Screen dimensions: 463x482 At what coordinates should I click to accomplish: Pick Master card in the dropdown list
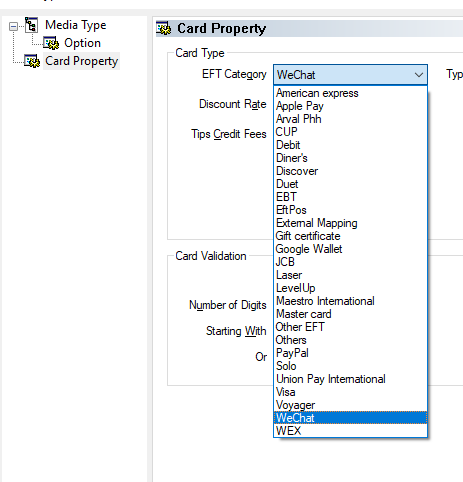pos(350,314)
